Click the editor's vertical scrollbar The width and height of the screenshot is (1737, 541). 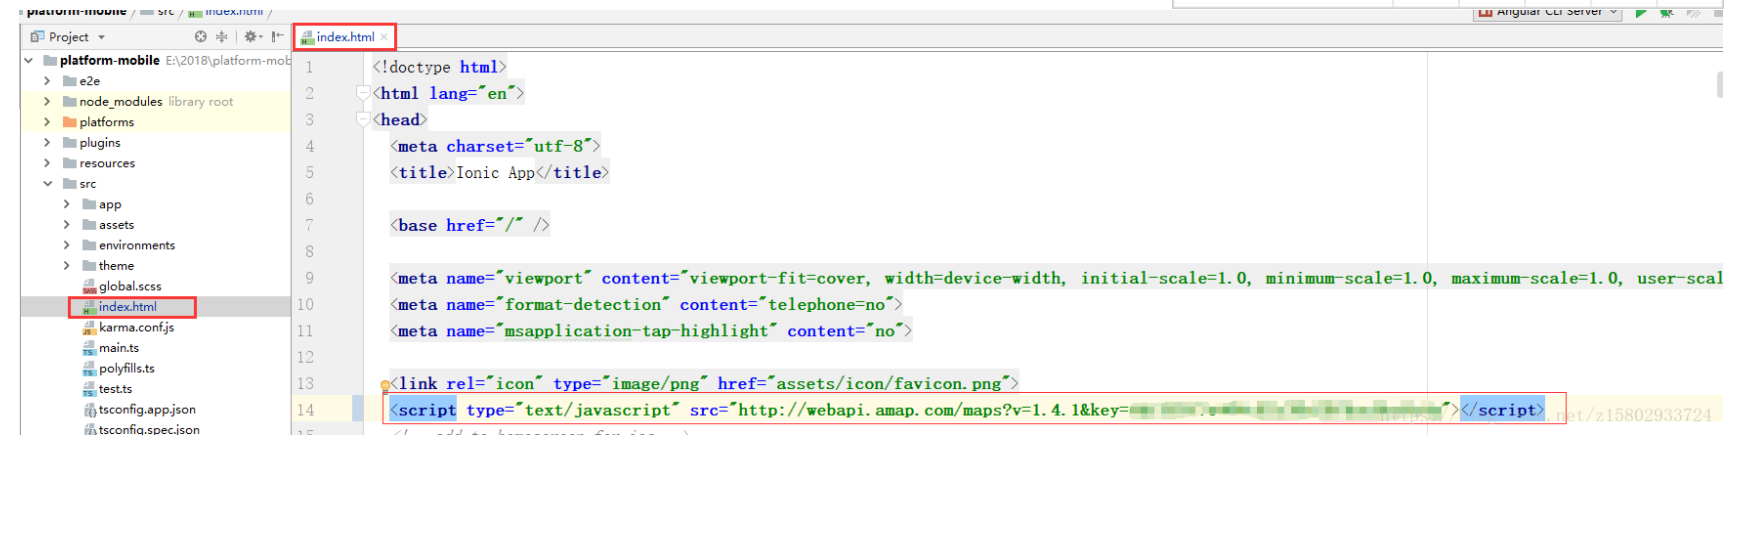pyautogui.click(x=1720, y=85)
